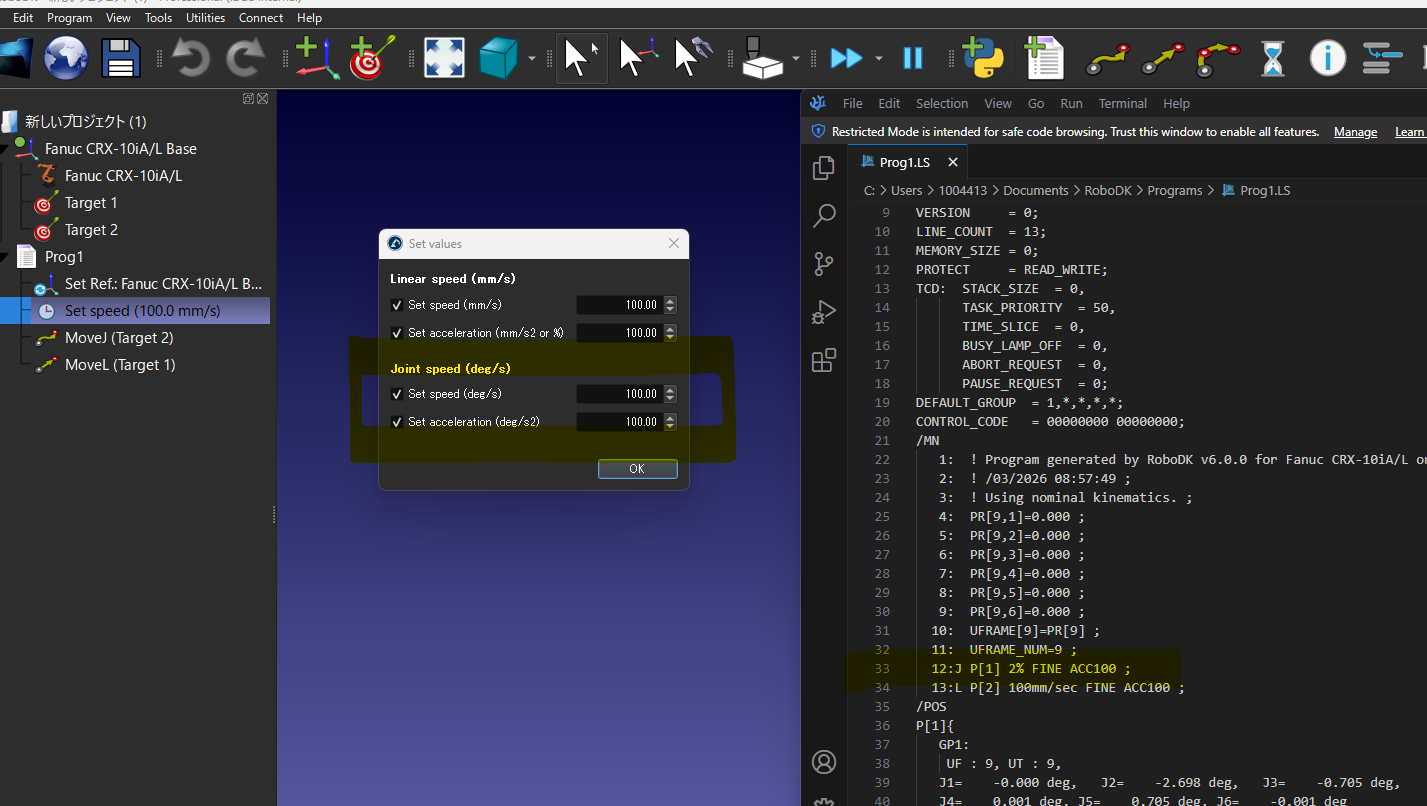The image size is (1427, 806).
Task: Open the Utilities menu in RoboDK
Action: 205,18
